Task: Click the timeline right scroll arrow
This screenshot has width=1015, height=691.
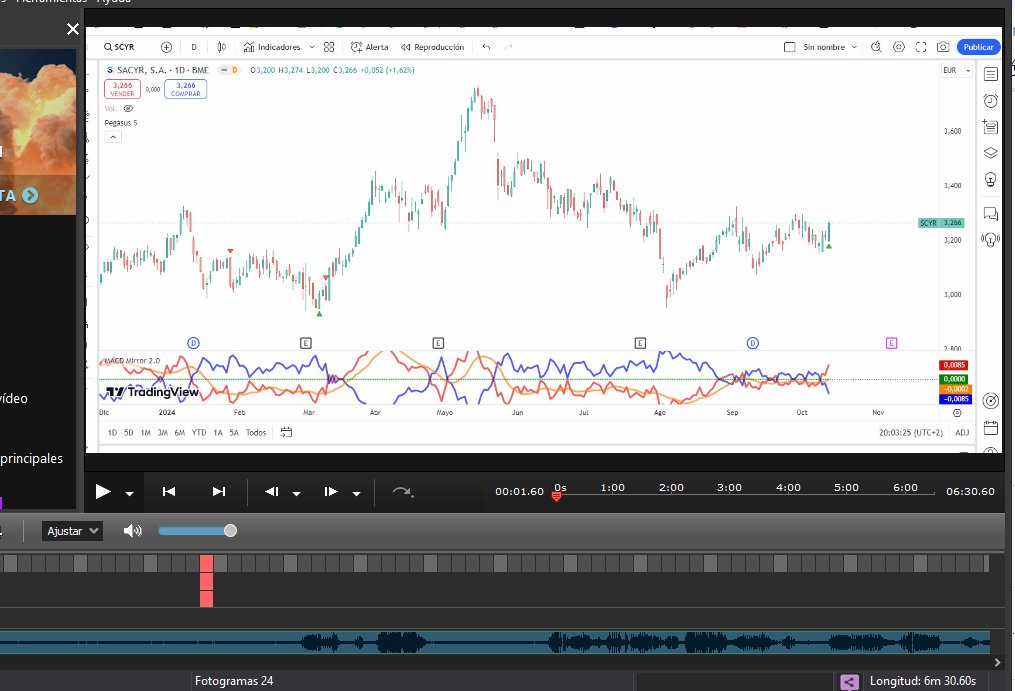Action: (x=997, y=663)
